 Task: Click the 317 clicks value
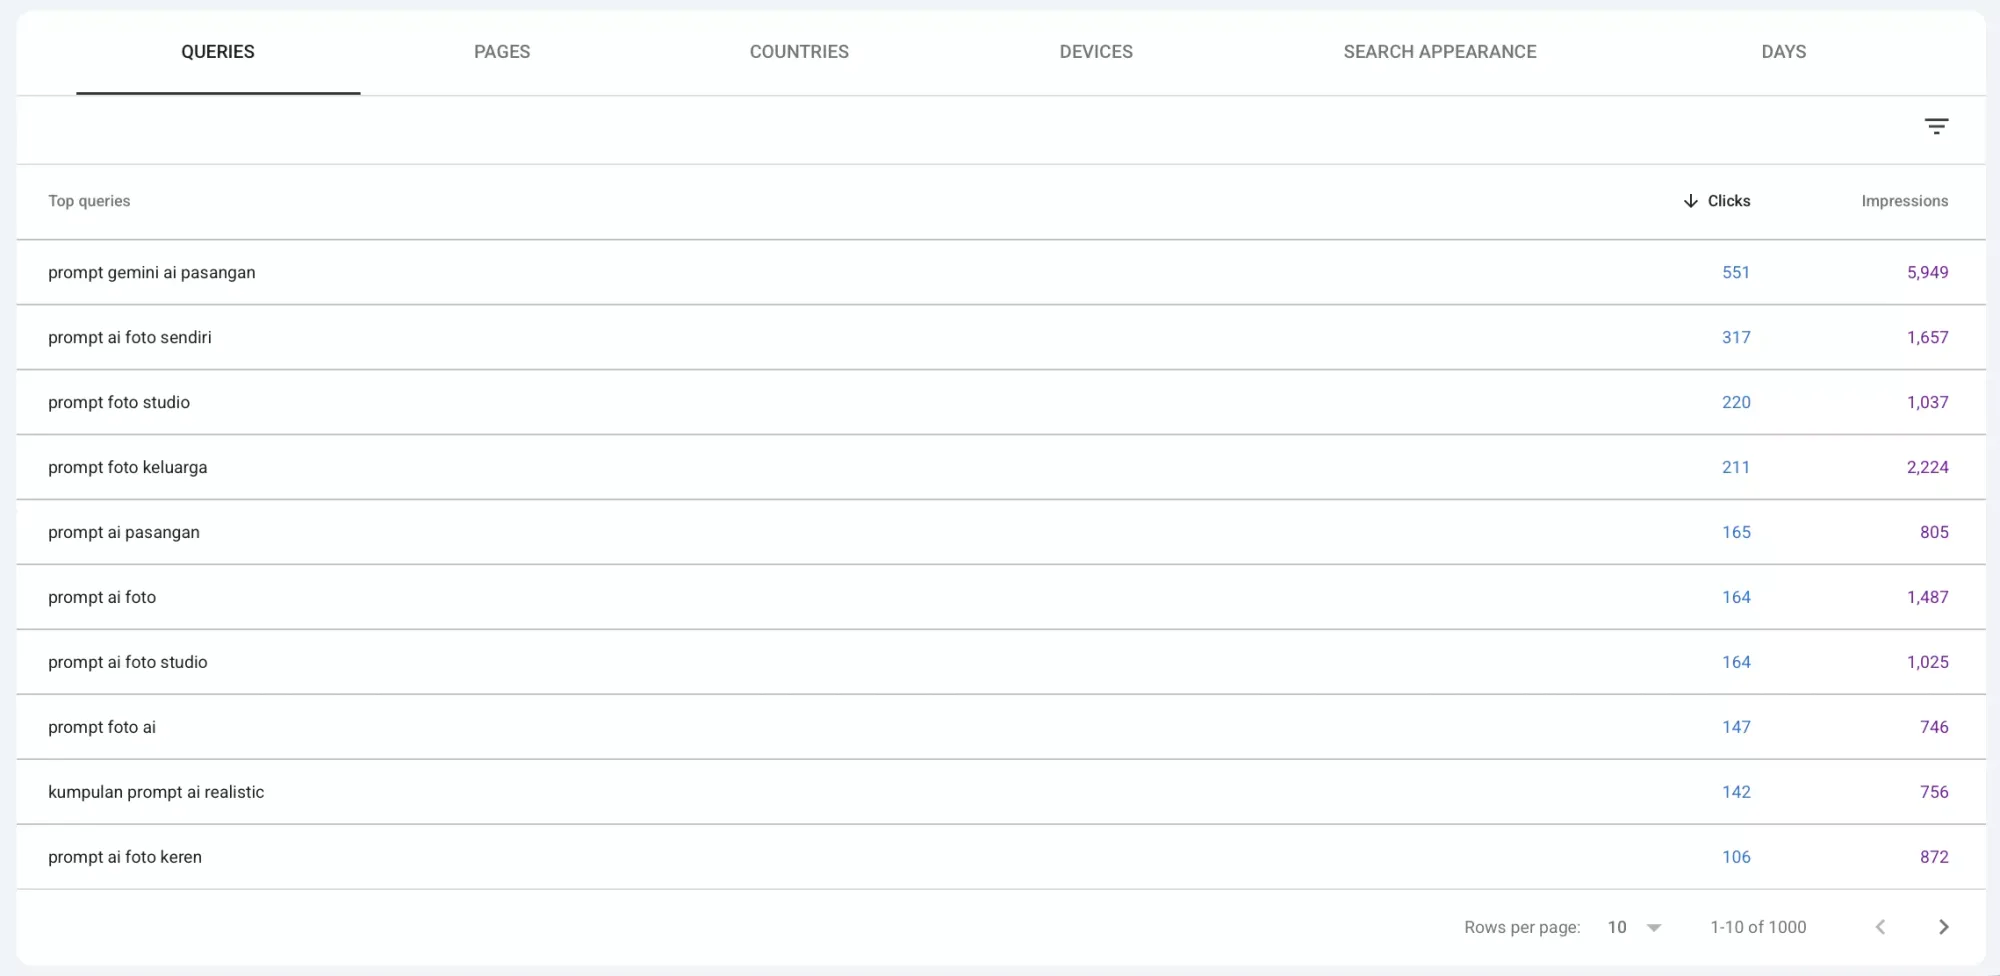click(1736, 337)
